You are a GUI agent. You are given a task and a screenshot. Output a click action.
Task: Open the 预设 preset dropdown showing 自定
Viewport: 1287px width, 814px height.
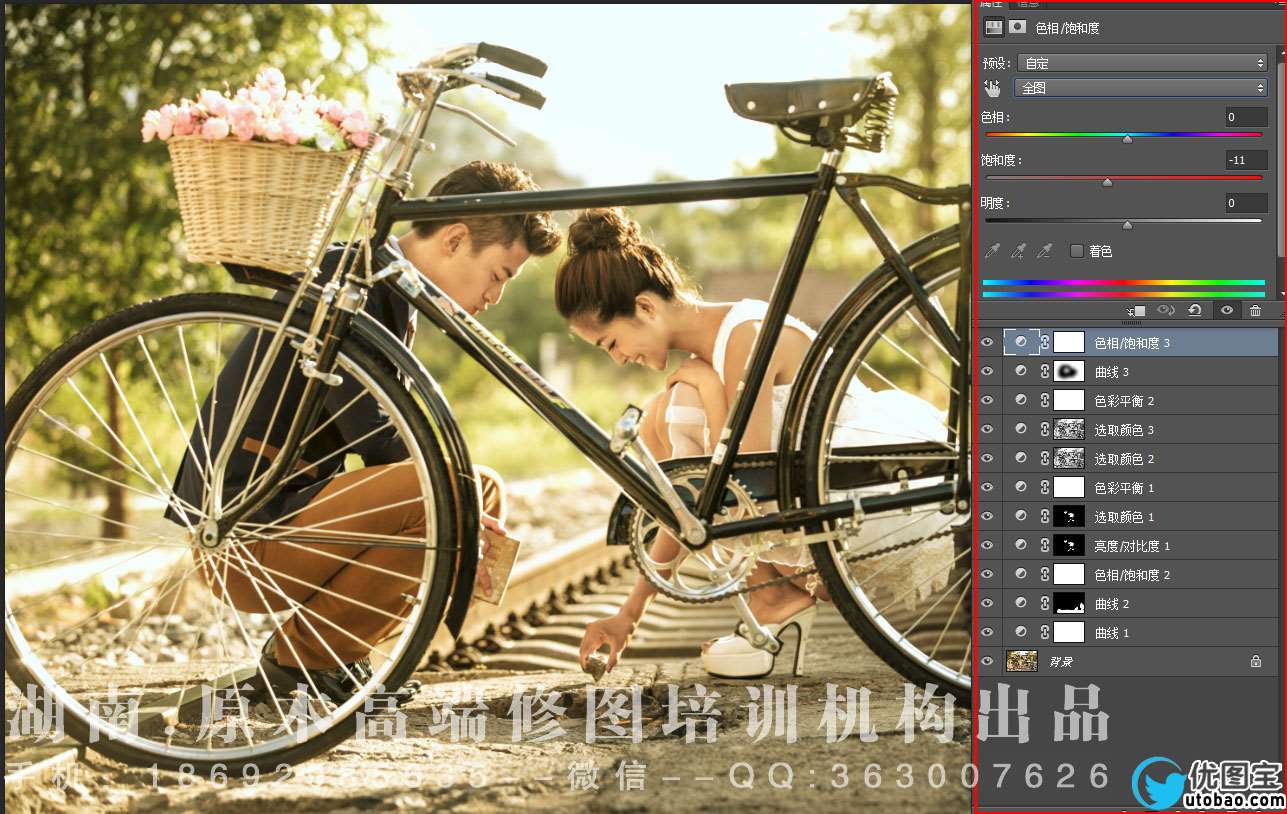(1141, 63)
